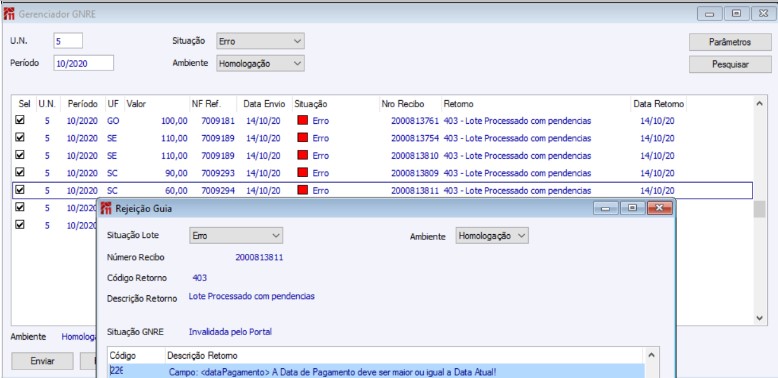Close the Rejeição Guia dialog
Viewport: 778px width, 378px height.
coord(659,208)
